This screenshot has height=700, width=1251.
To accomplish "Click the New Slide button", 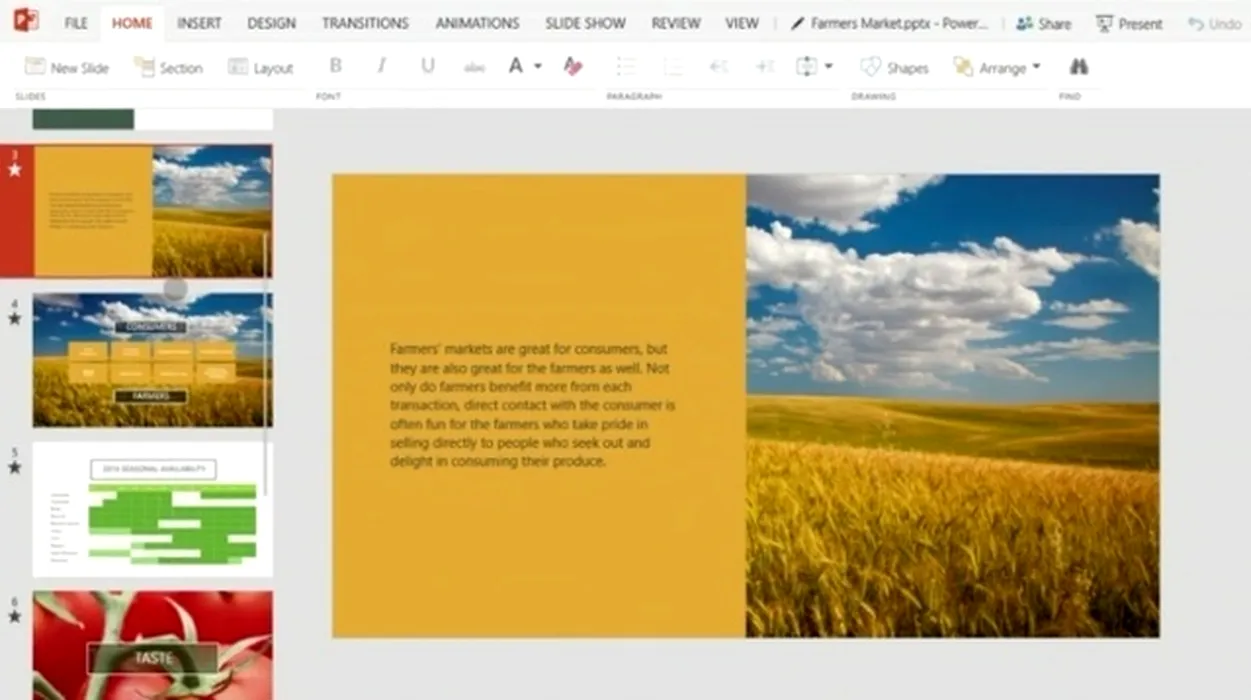I will pyautogui.click(x=67, y=67).
